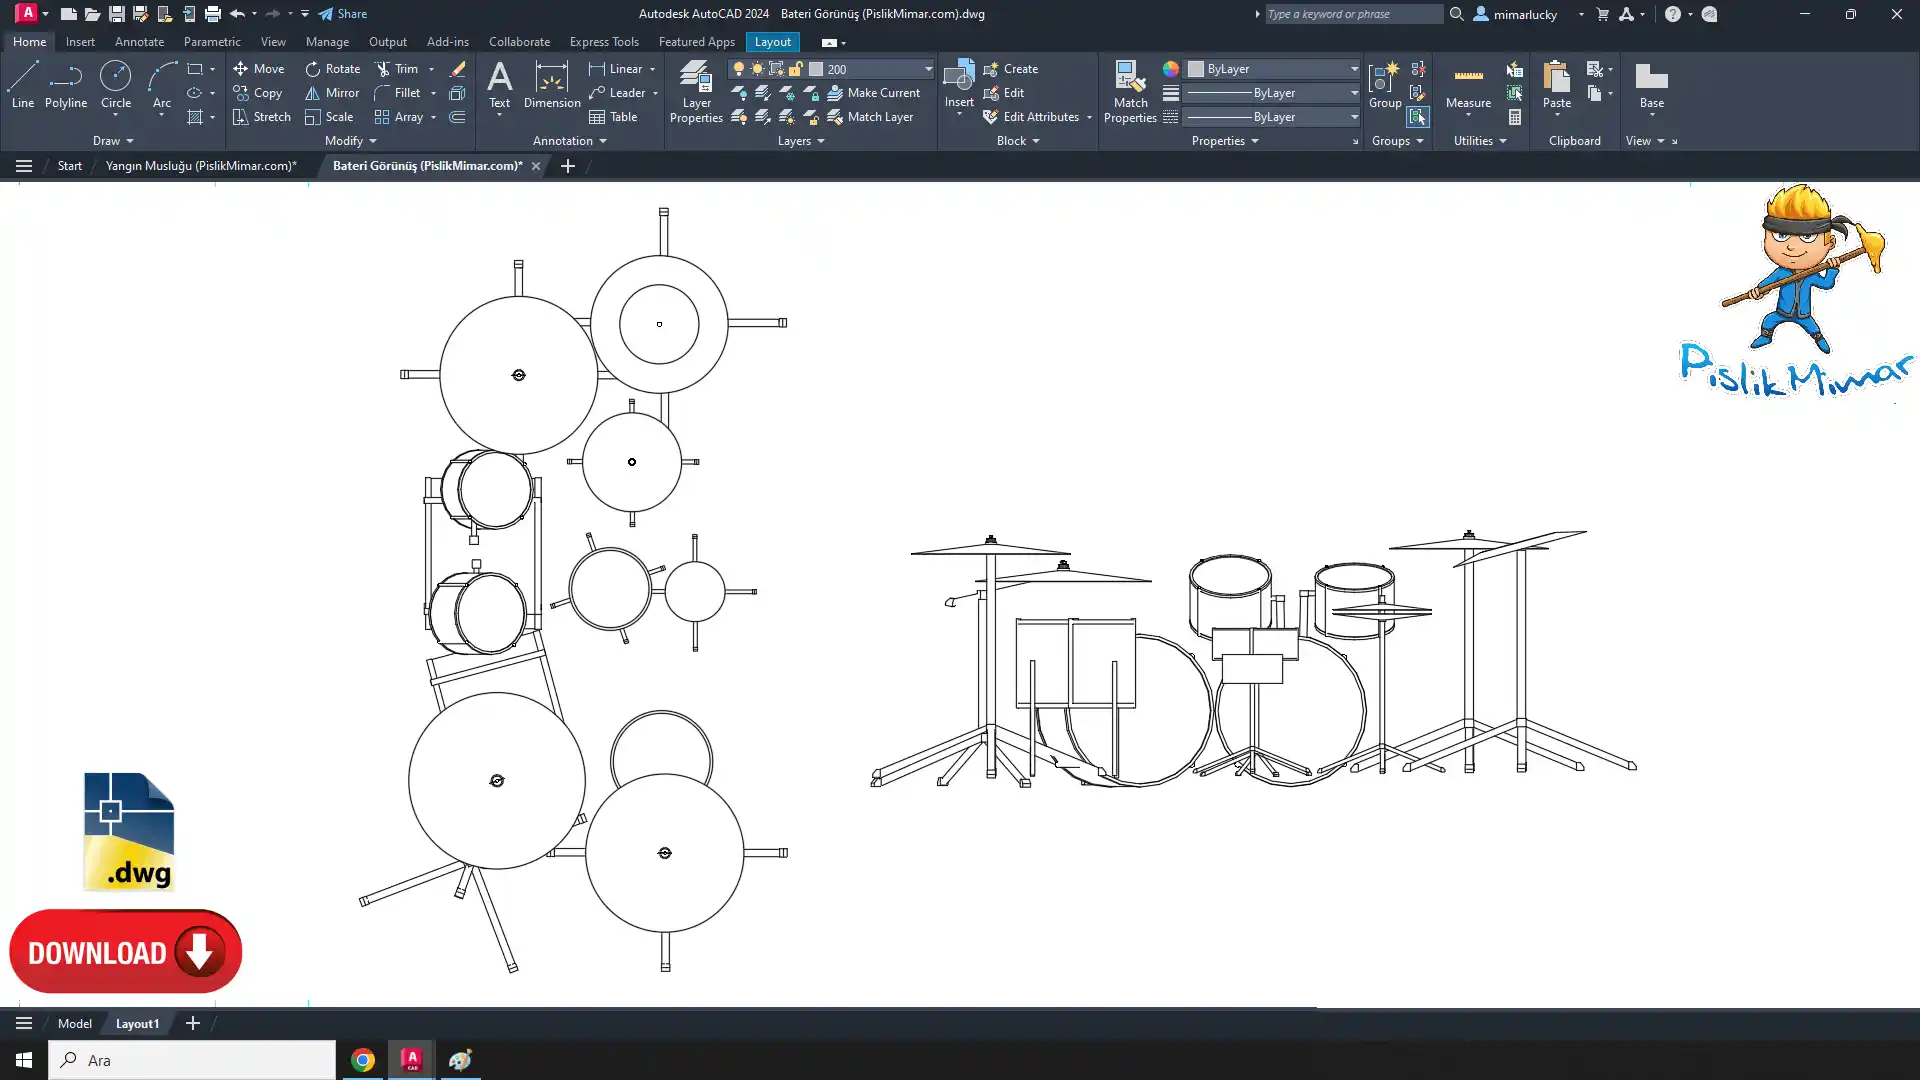Click the Model layout tab
The width and height of the screenshot is (1920, 1080).
(x=75, y=1023)
